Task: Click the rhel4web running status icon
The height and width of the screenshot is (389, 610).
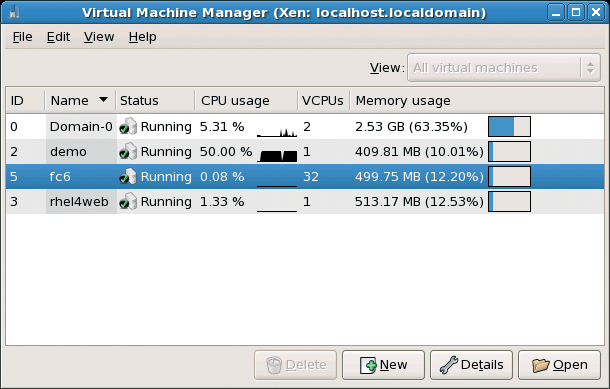Action: [128, 202]
